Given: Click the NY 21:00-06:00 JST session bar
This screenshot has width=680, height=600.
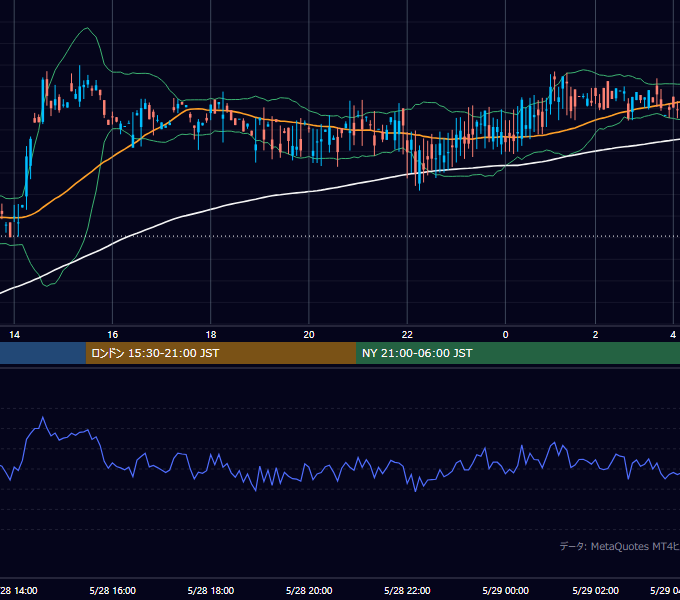Looking at the screenshot, I should tap(518, 353).
